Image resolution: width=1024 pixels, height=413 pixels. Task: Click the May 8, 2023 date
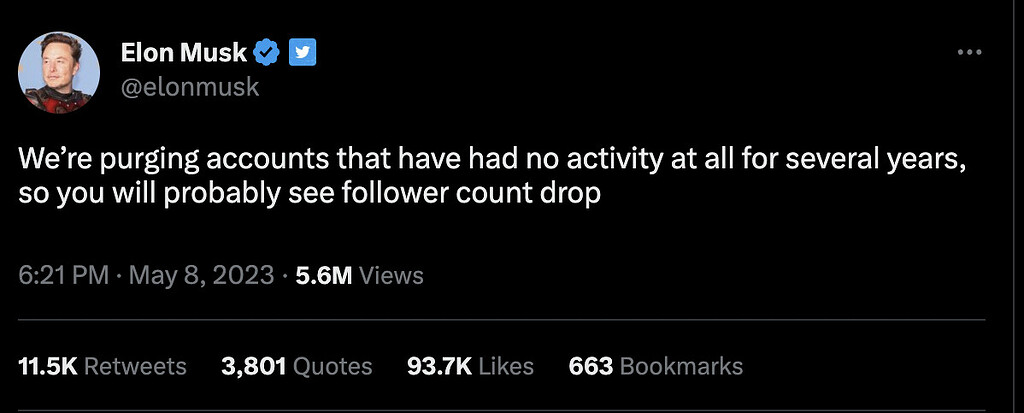[202, 275]
